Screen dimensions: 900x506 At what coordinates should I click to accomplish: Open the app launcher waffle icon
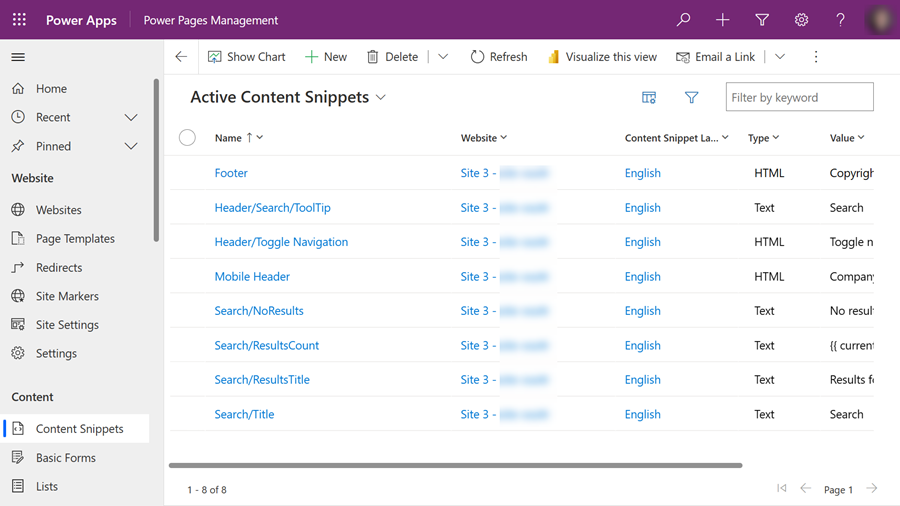(x=19, y=20)
